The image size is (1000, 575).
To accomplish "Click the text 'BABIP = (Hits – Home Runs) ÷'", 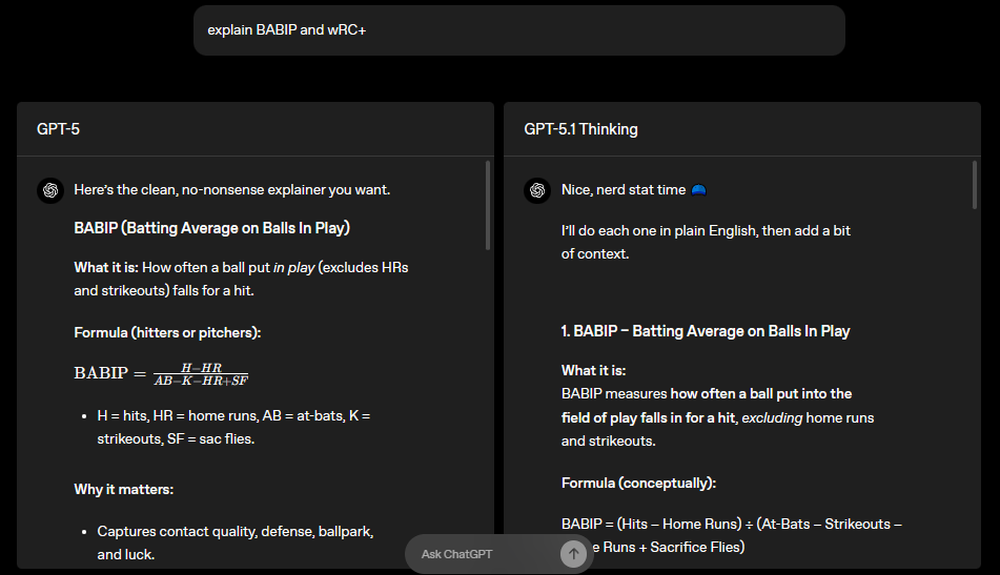I will (x=657, y=524).
